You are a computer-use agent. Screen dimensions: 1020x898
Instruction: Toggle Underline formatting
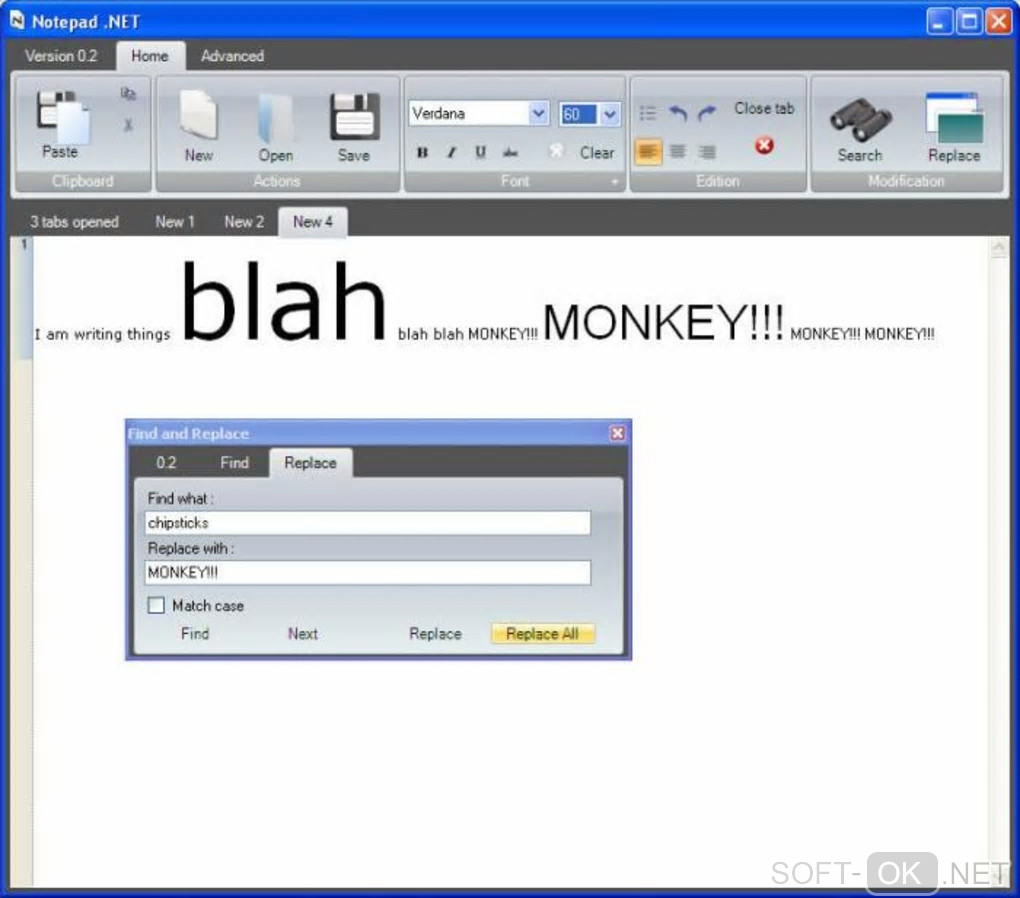tap(480, 152)
